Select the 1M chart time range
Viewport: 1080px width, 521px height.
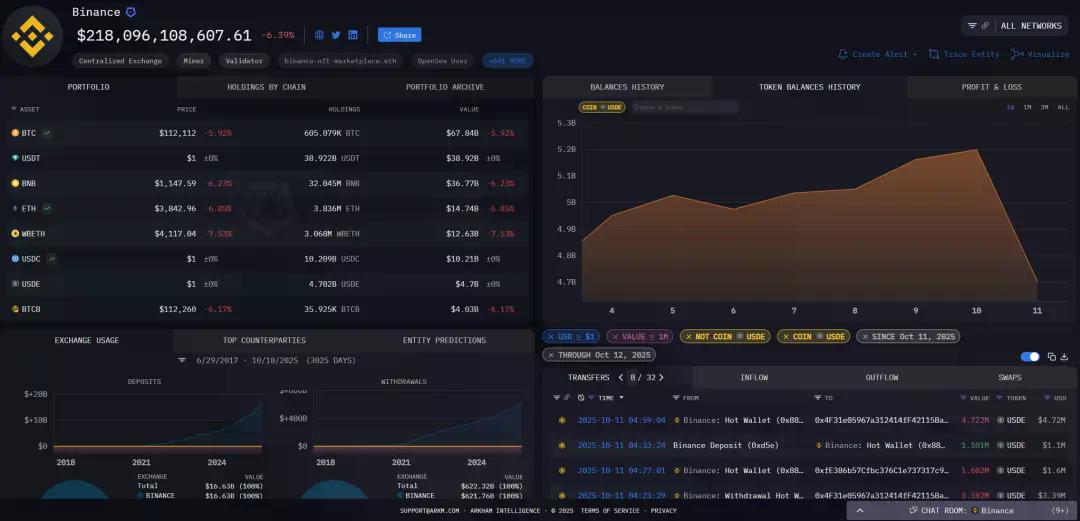(1027, 107)
